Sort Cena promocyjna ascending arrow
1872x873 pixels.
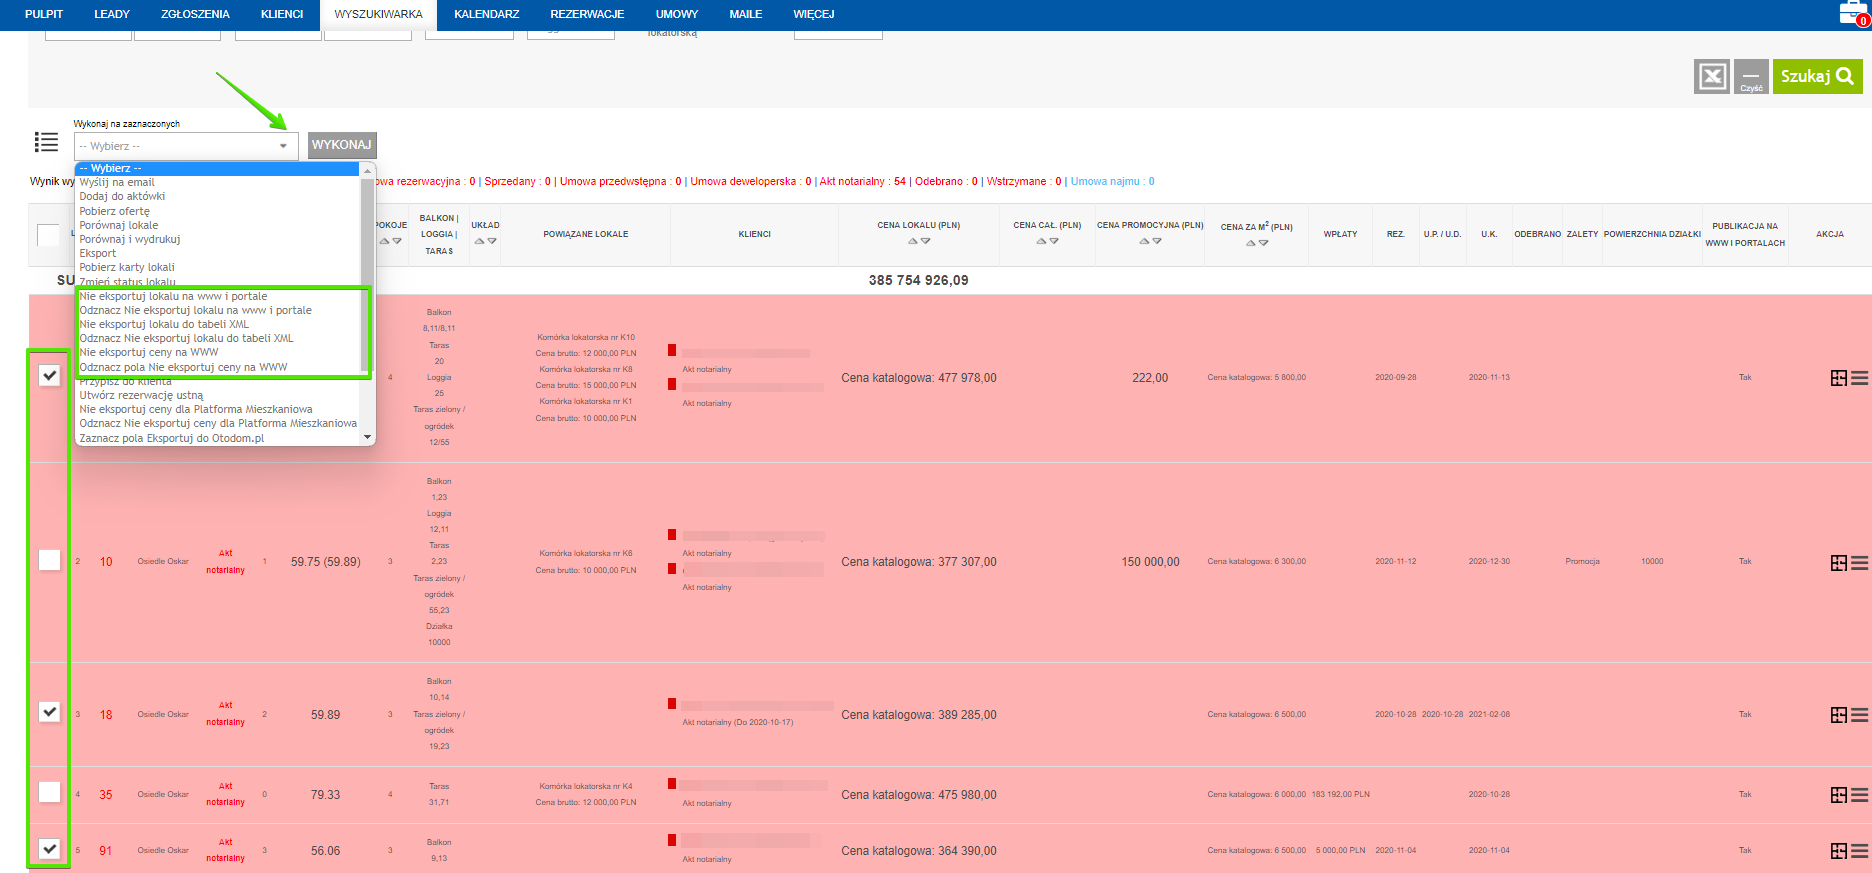1144,241
